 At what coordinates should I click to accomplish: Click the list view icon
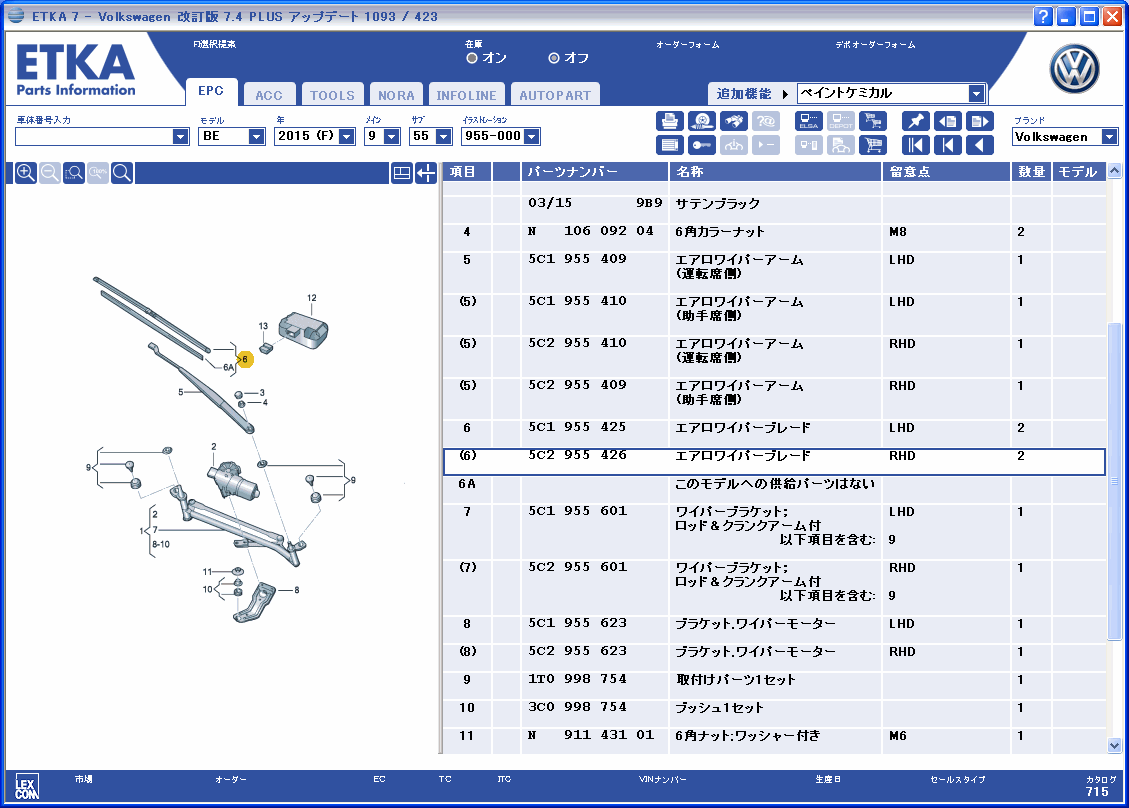point(670,145)
